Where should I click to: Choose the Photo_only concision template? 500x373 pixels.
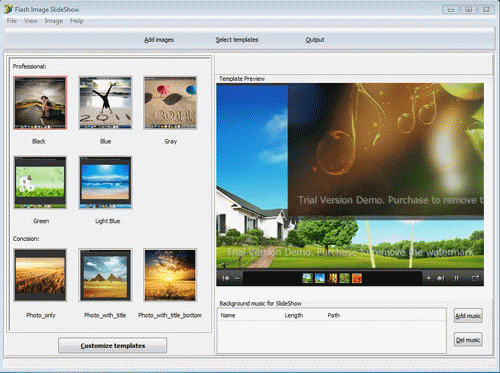tap(40, 275)
